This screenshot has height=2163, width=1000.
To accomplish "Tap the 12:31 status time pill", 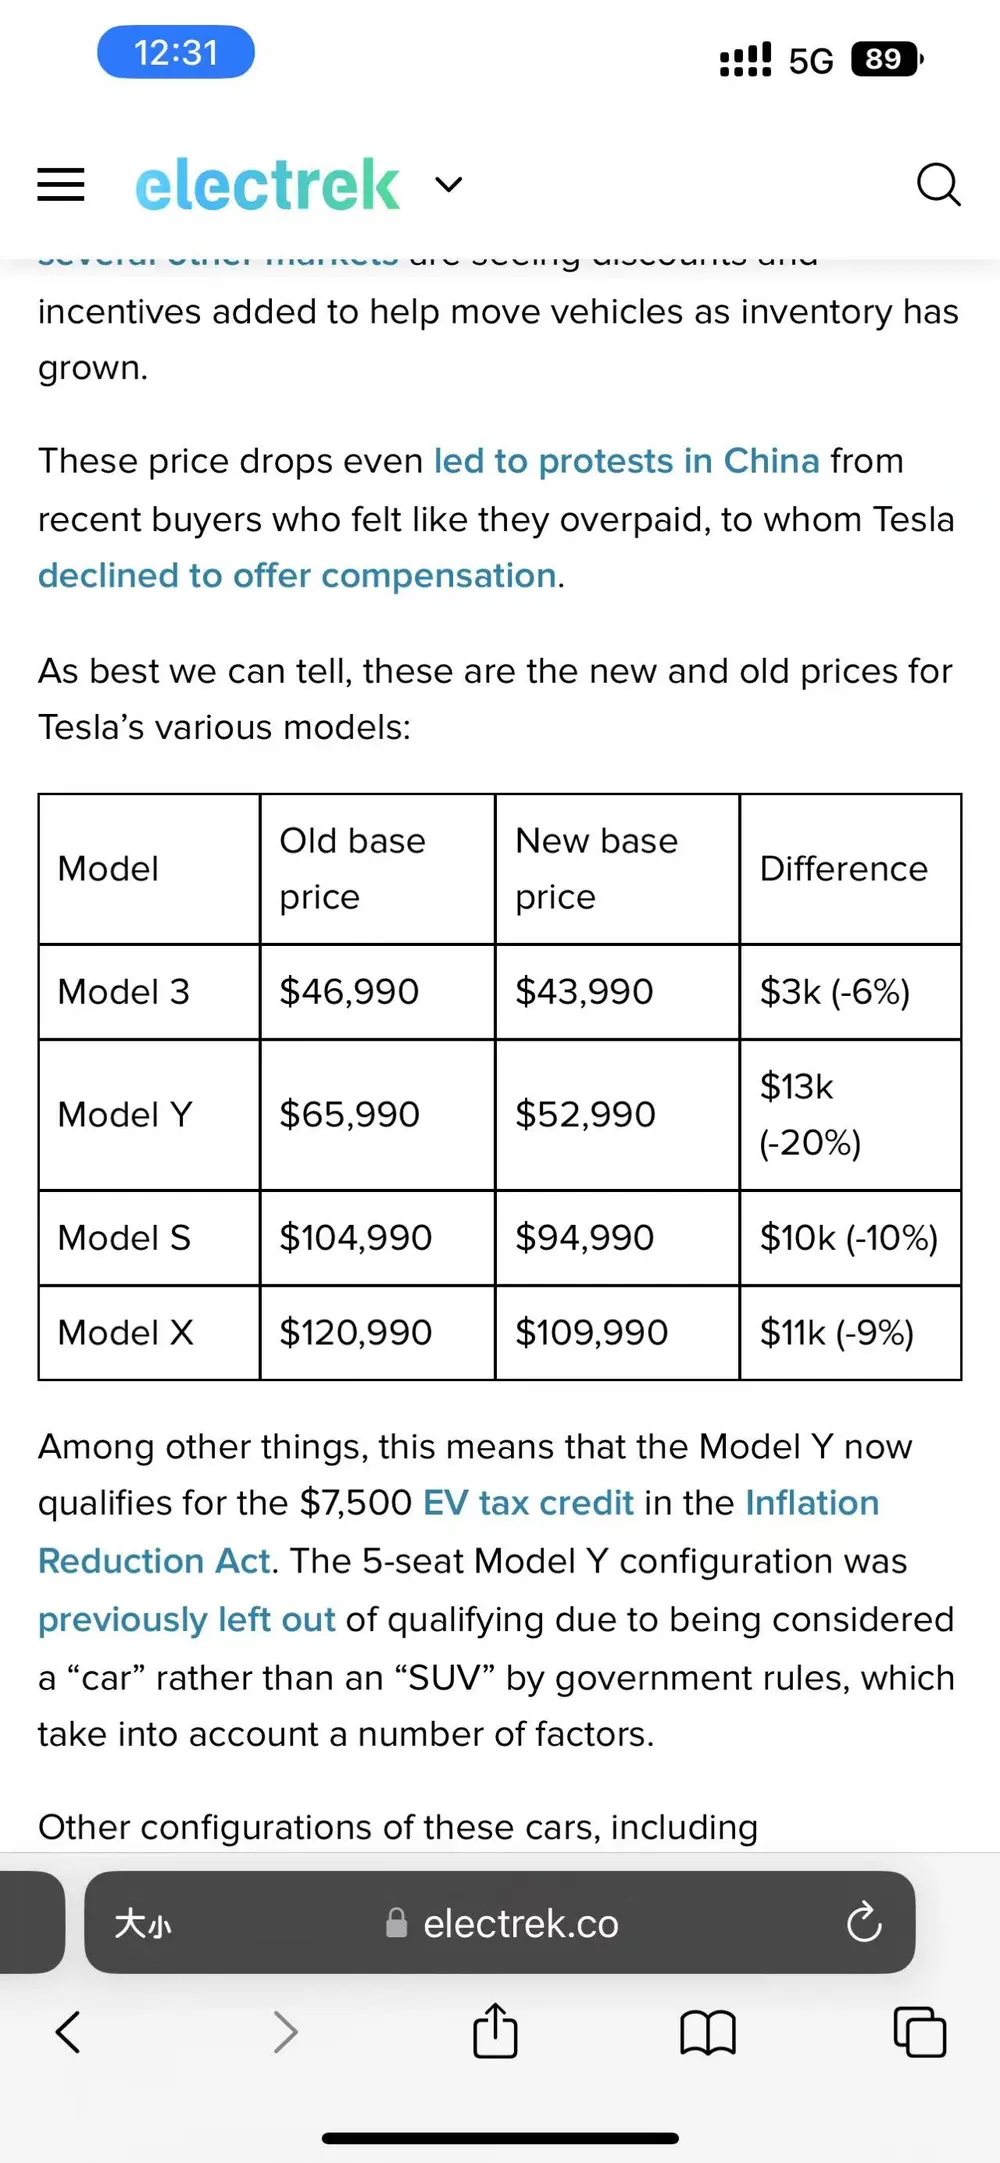I will 176,52.
